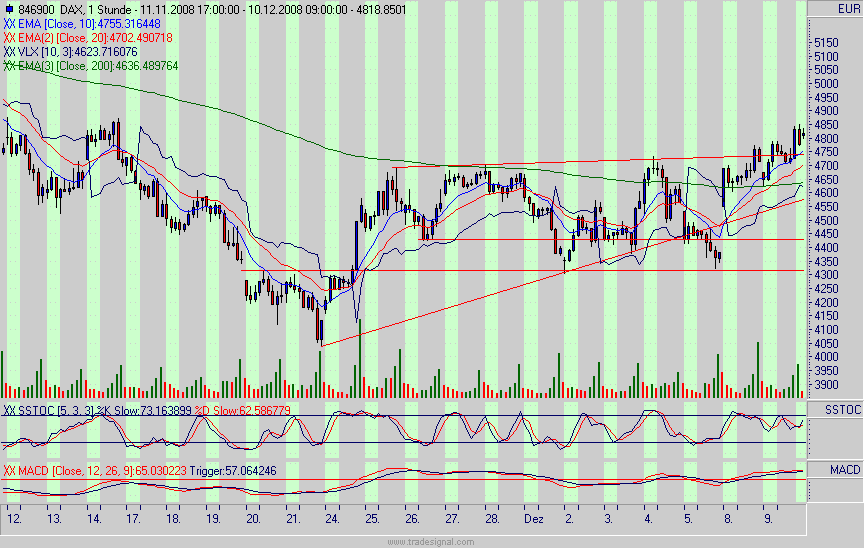Viewport: 864px width, 548px height.
Task: Select the EMA(2) [Close, 20] legend entry
Action: click(88, 38)
